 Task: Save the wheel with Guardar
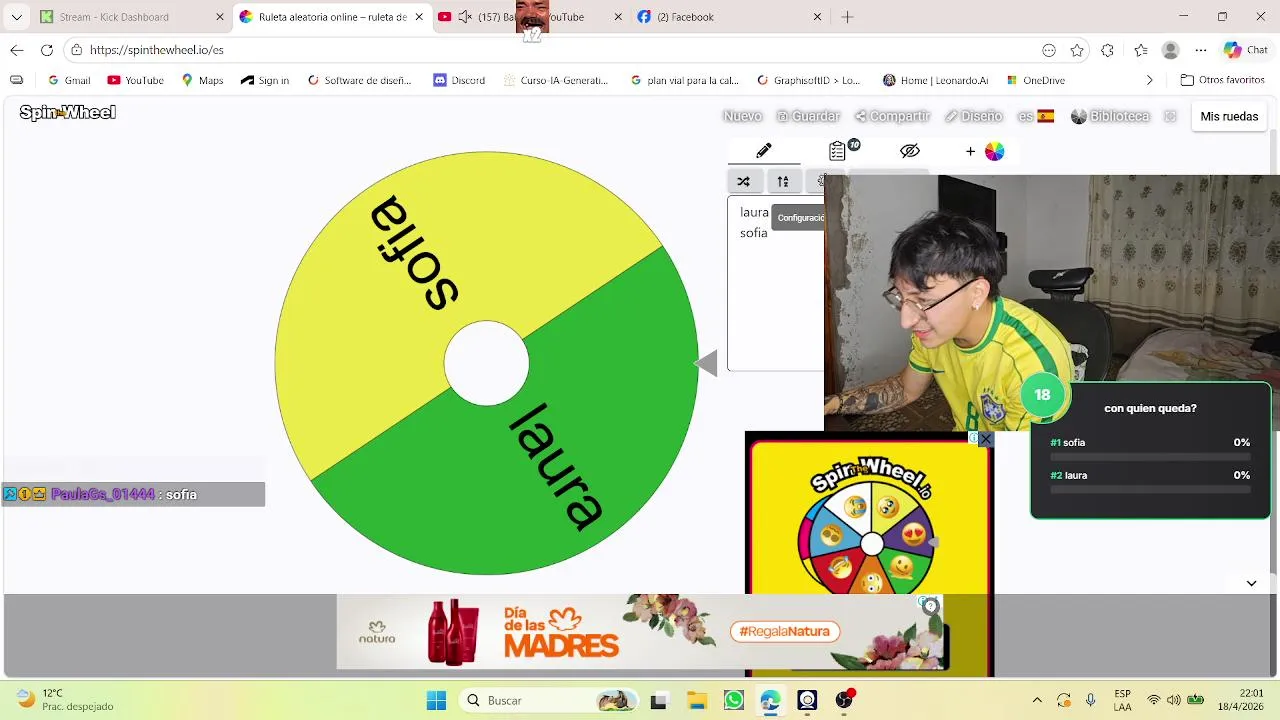[808, 116]
